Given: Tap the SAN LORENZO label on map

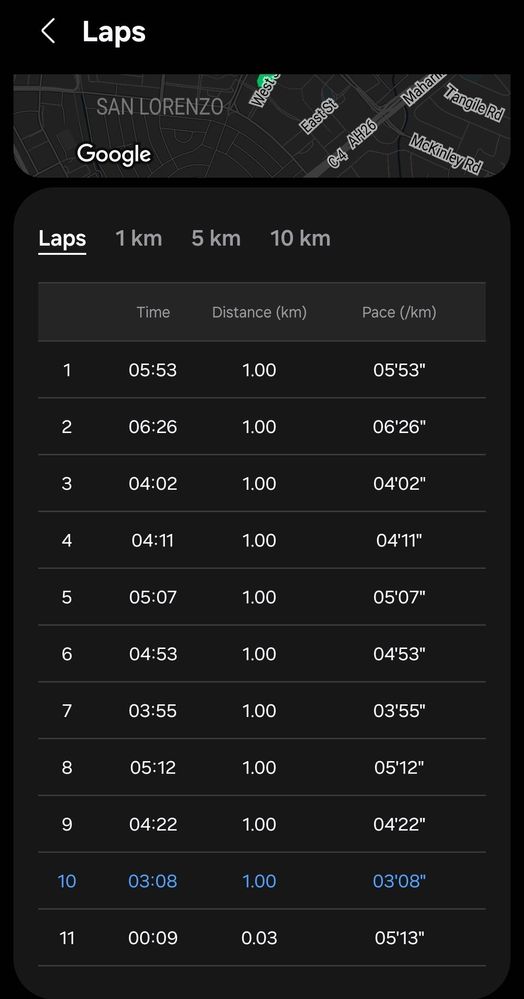Looking at the screenshot, I should 159,106.
